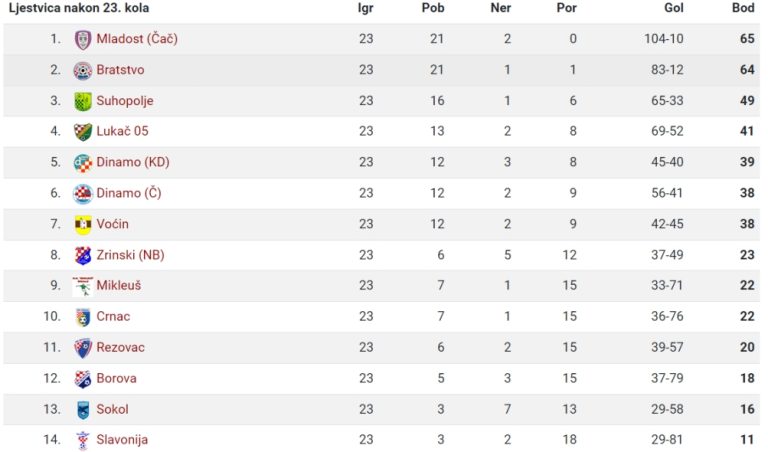Open the Slavonija team link
This screenshot has width=768, height=452.
tap(122, 440)
